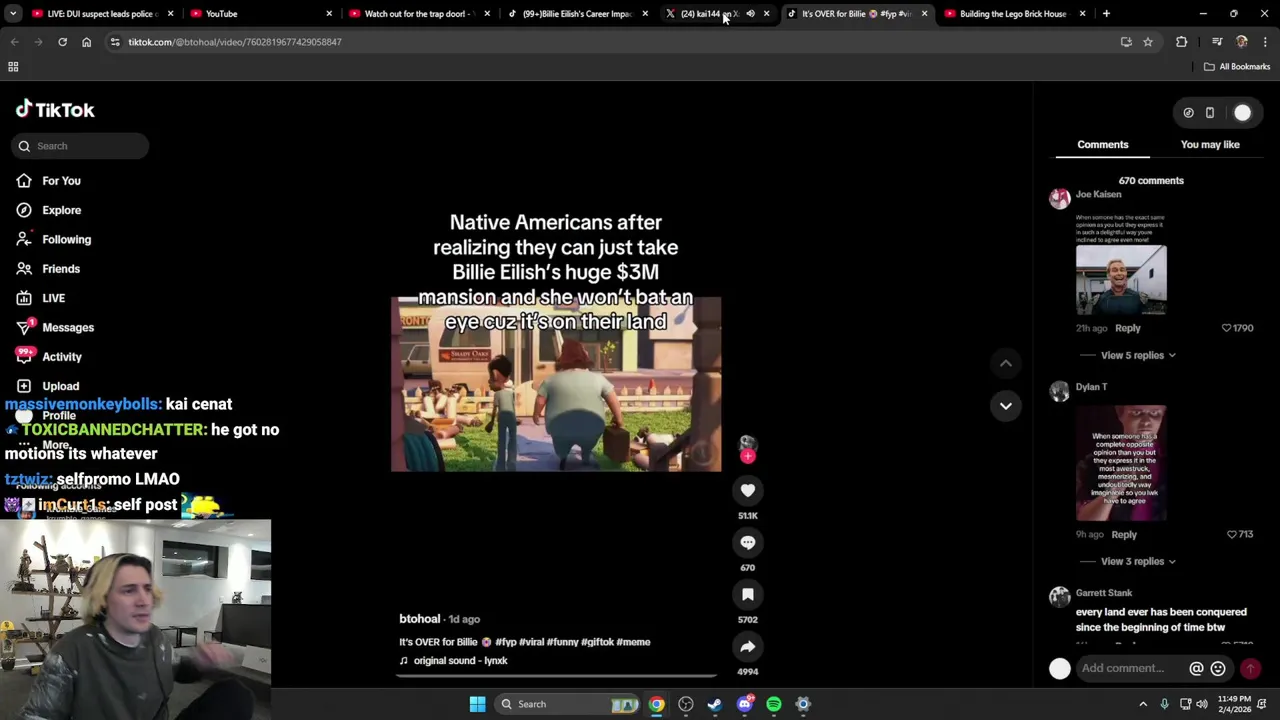Insert a mention with the @ icon

coord(1196,669)
